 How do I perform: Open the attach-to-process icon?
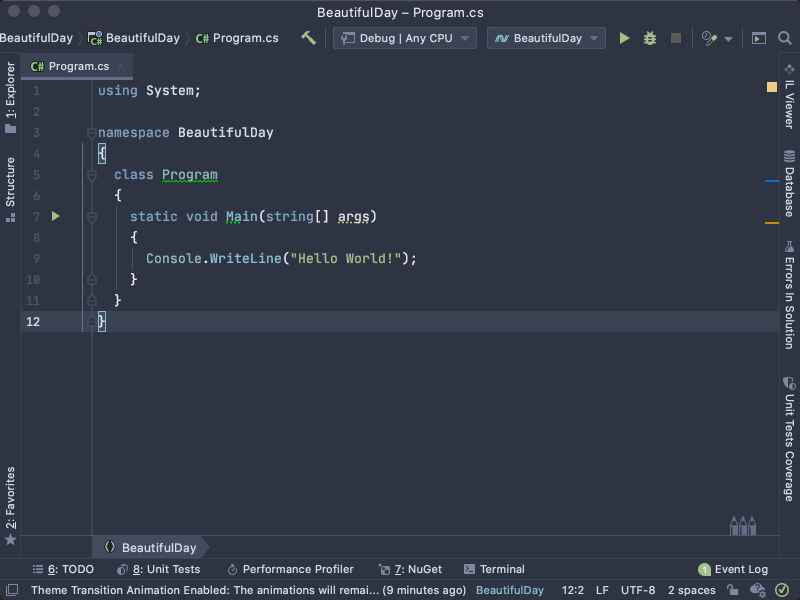(x=709, y=38)
